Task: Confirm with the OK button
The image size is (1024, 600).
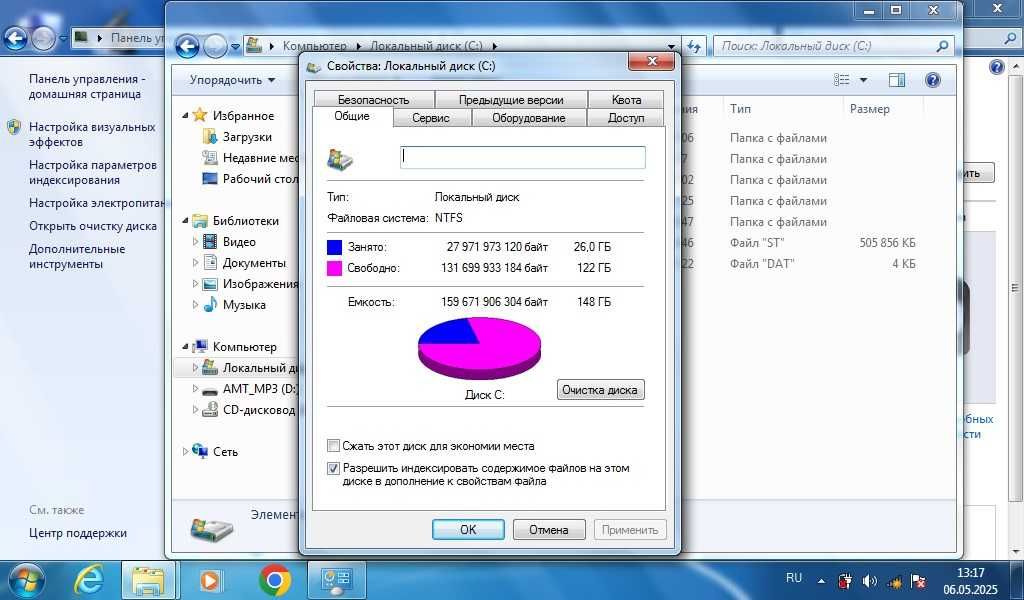Action: (x=468, y=529)
